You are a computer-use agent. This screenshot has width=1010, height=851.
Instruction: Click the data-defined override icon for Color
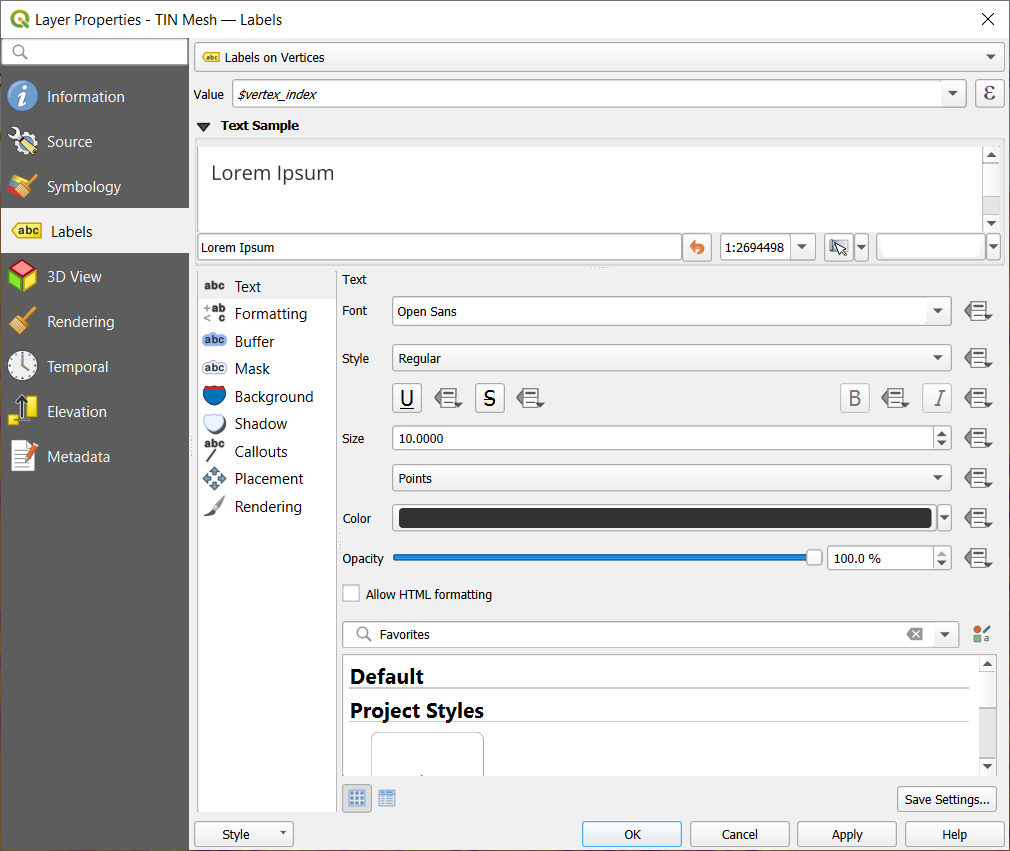[x=978, y=518]
